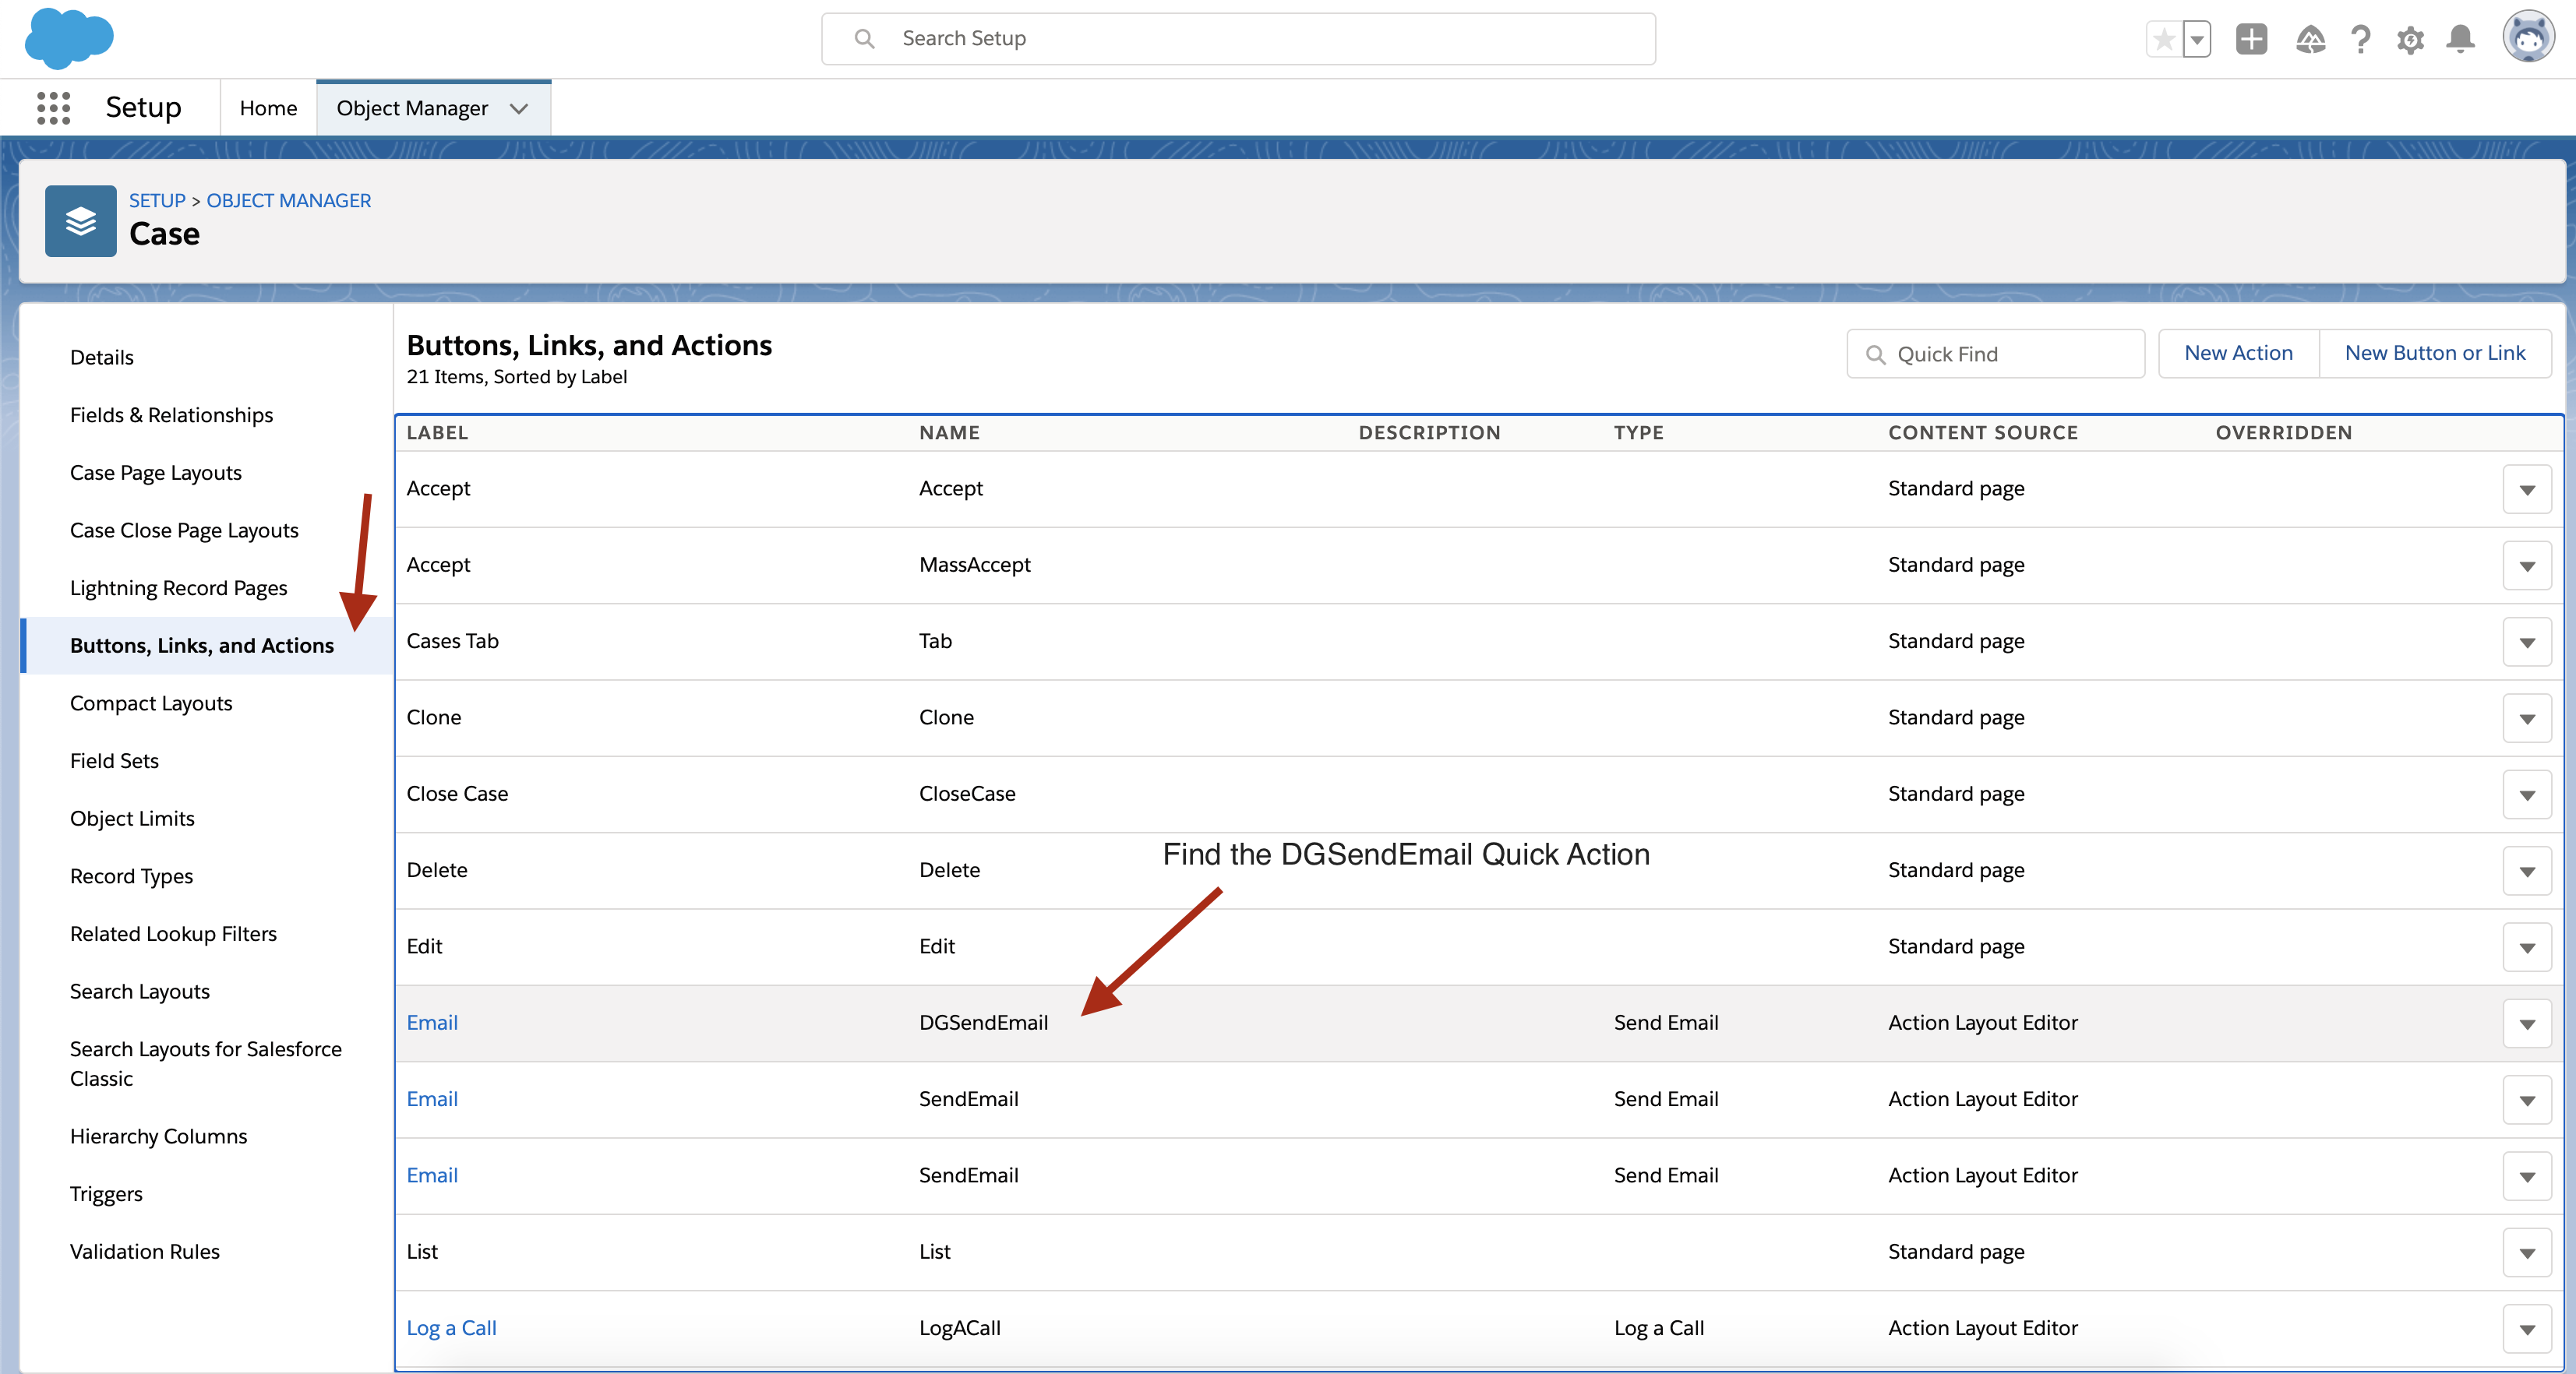2576x1374 pixels.
Task: Open the Log a Call action link
Action: point(451,1328)
